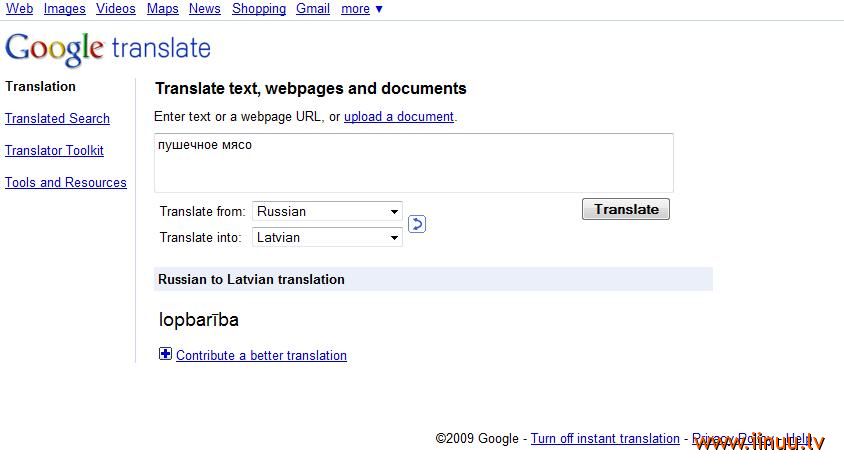Open News in the top navigation
The width and height of the screenshot is (844, 474).
(205, 9)
